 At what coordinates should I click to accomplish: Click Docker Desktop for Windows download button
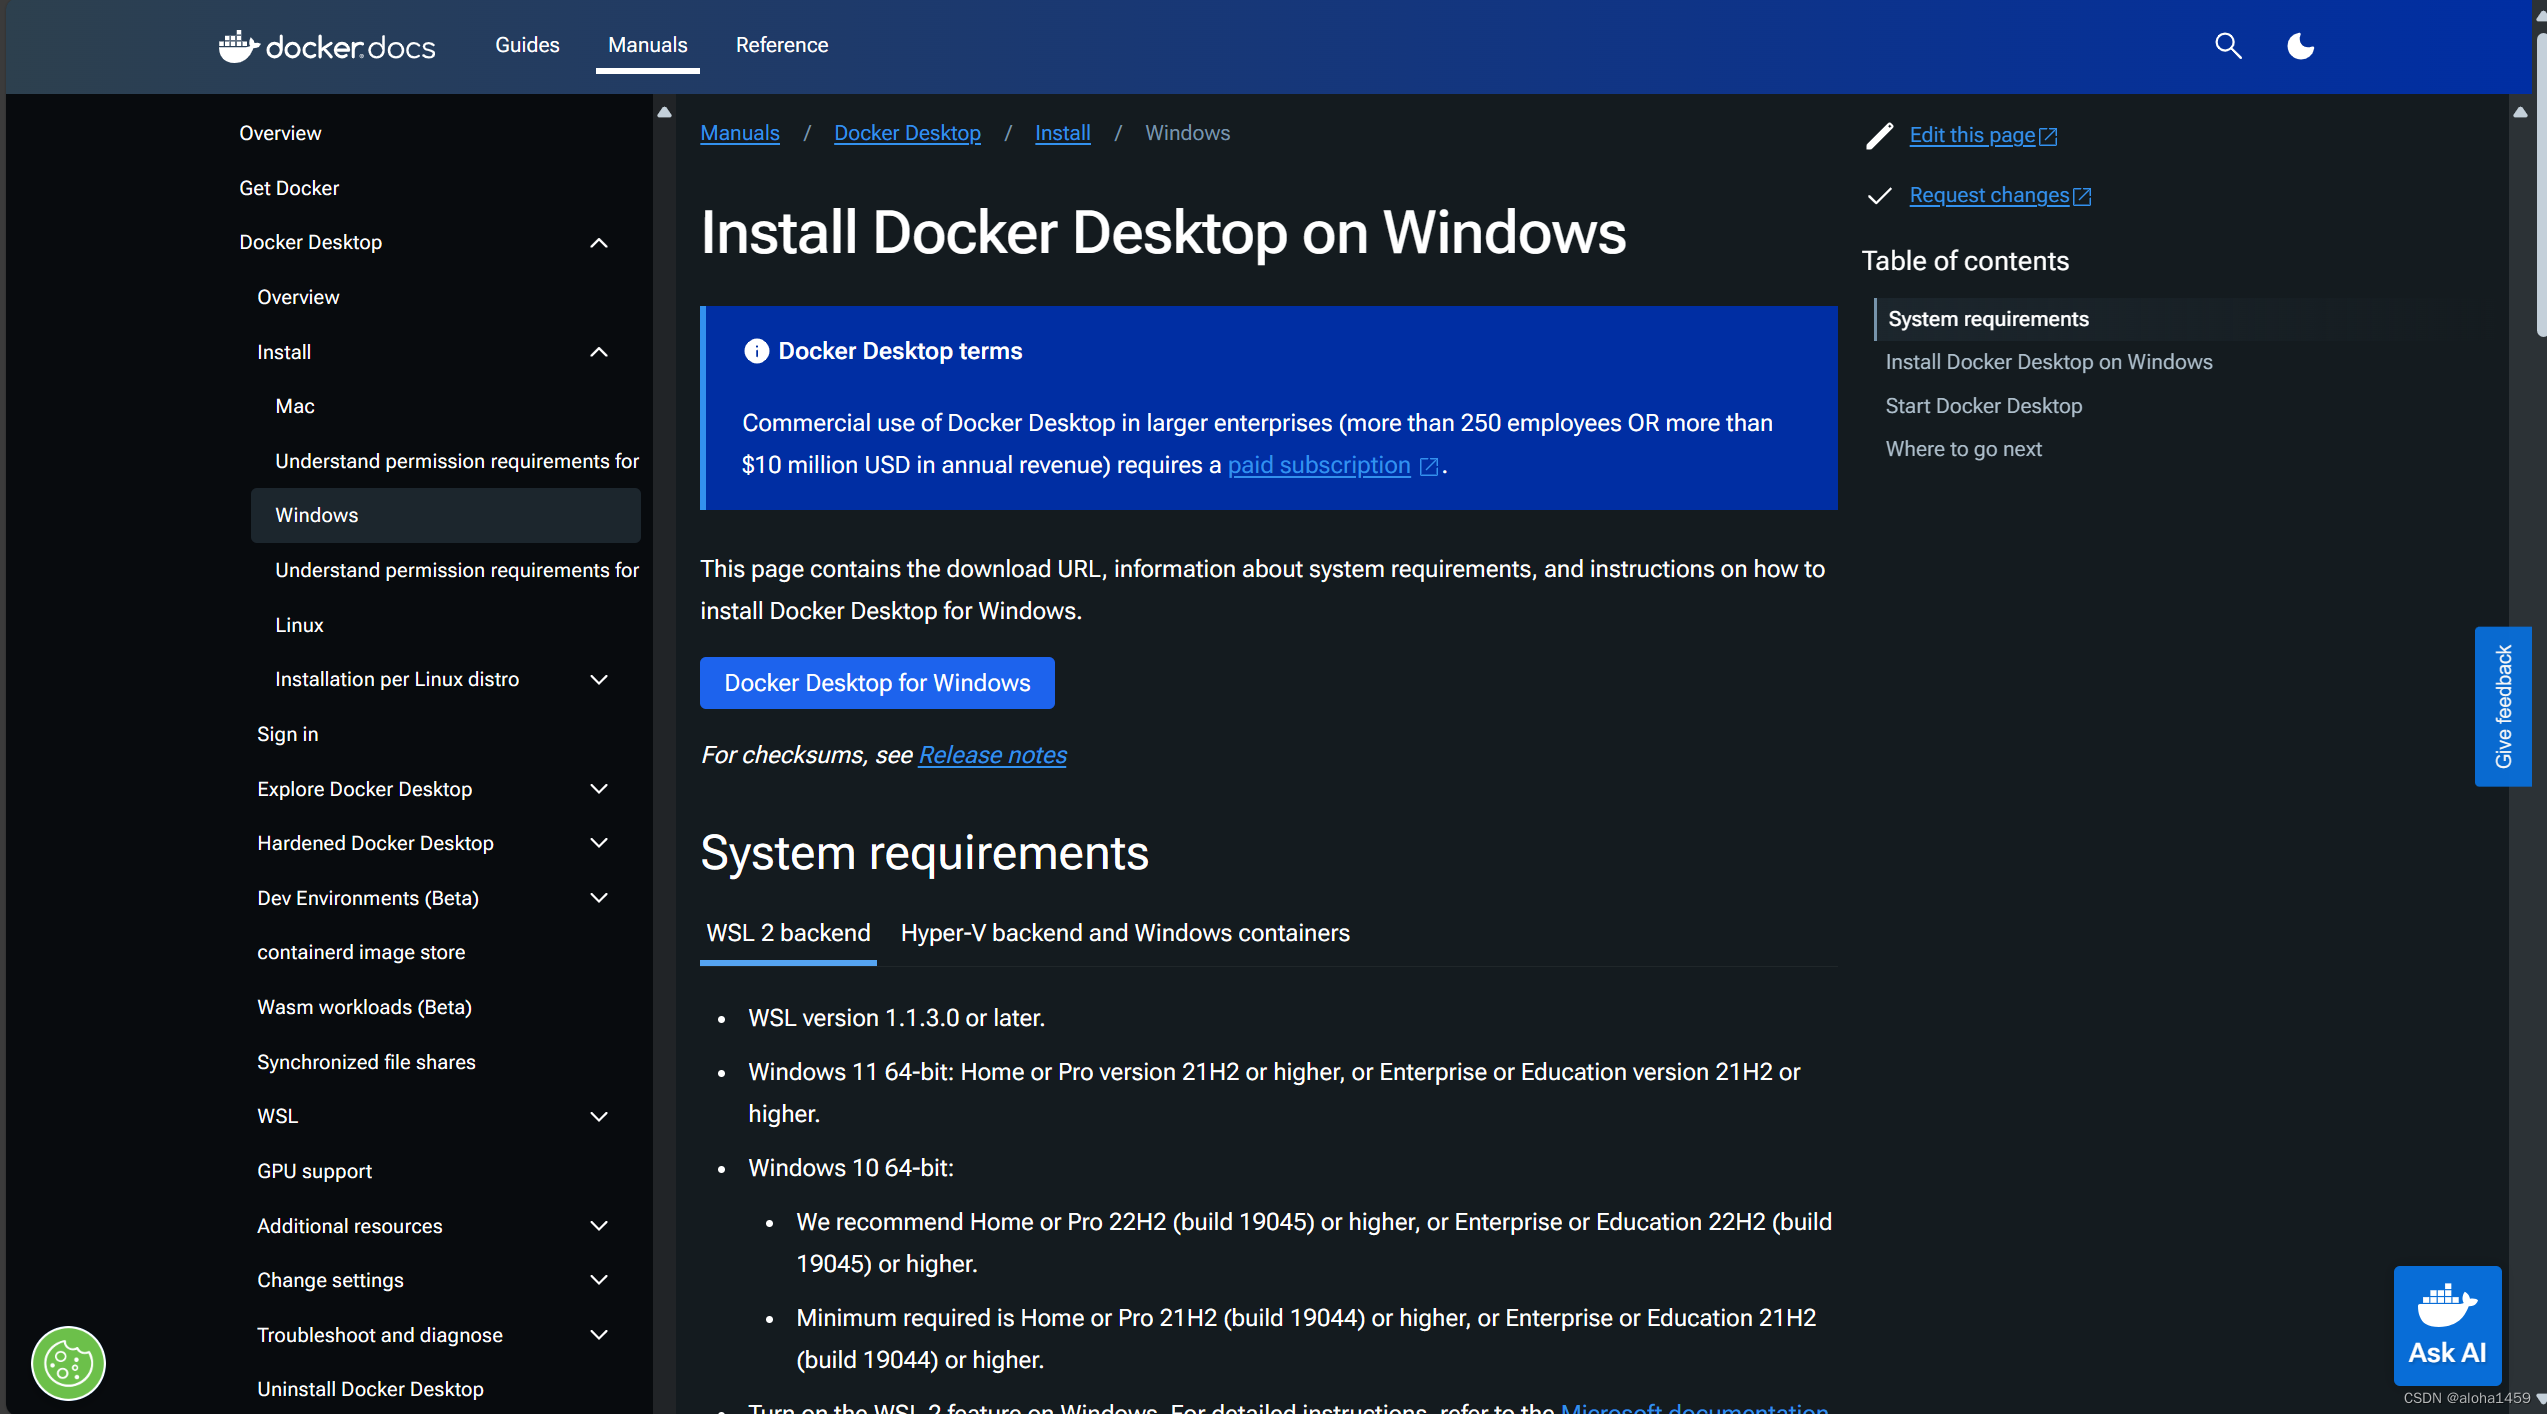point(877,683)
